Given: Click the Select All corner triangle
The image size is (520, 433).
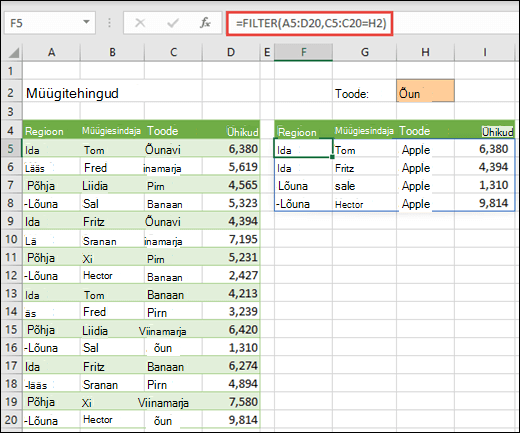Looking at the screenshot, I should click(x=13, y=52).
